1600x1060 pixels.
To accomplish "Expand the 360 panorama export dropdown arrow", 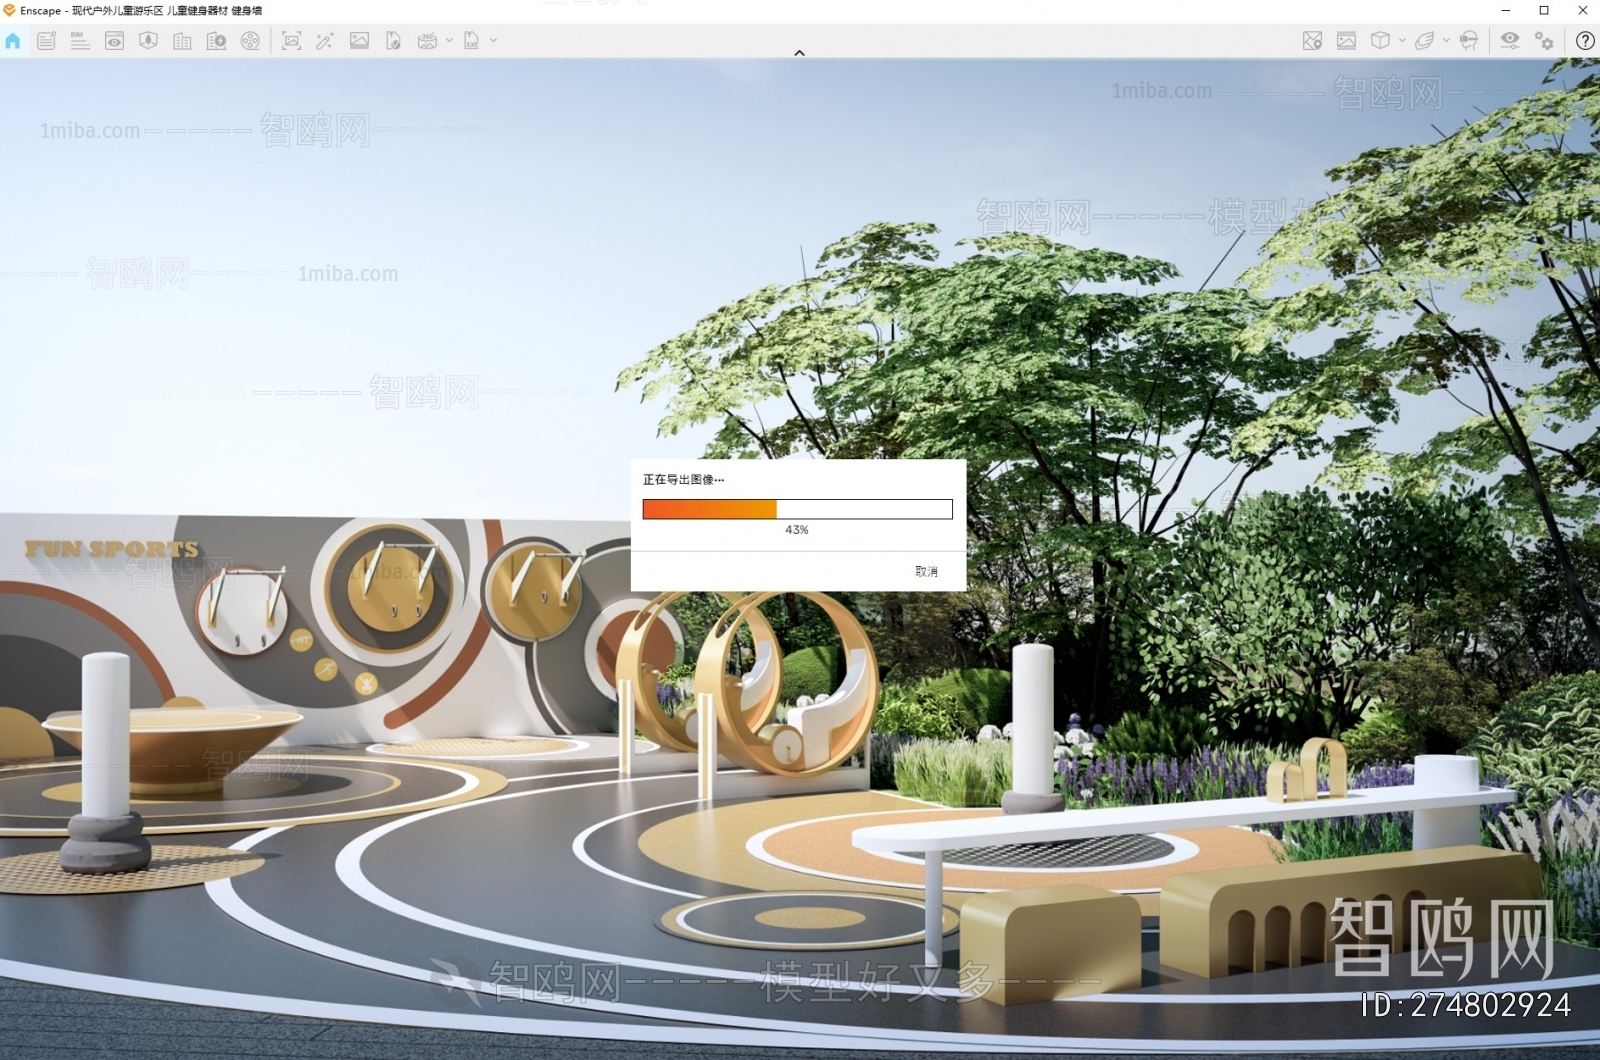I will click(x=449, y=41).
